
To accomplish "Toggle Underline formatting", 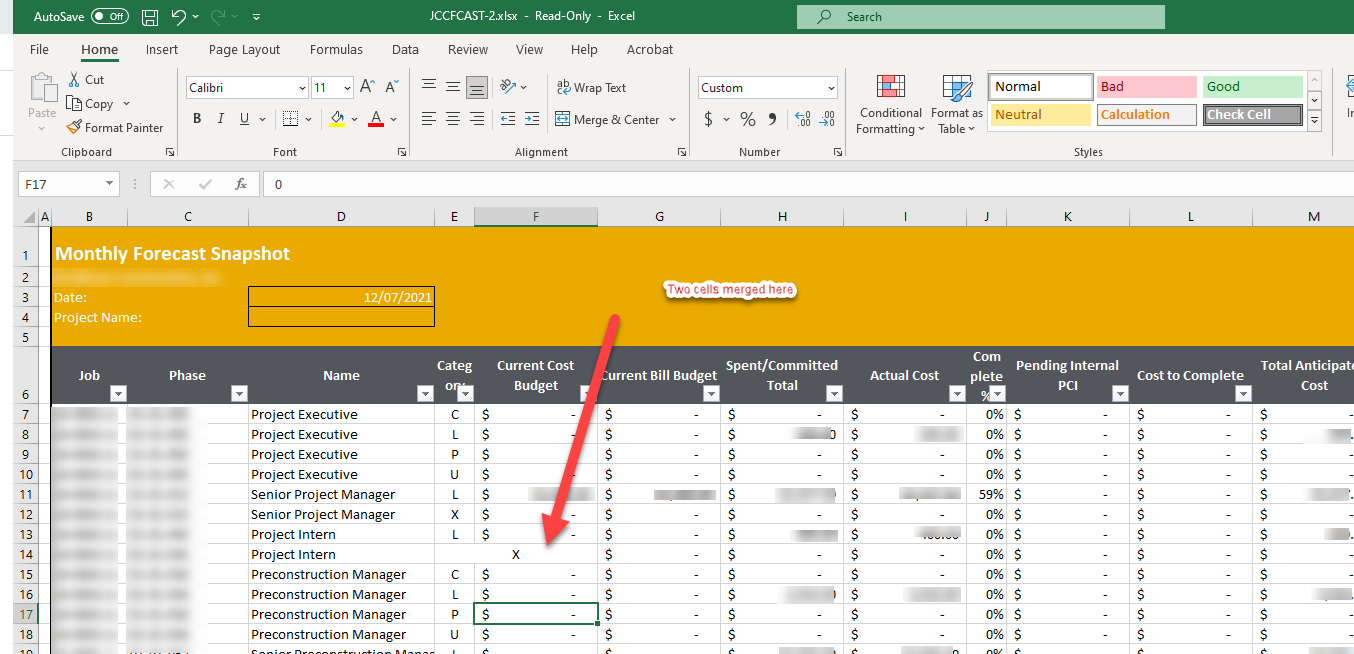I will click(245, 119).
